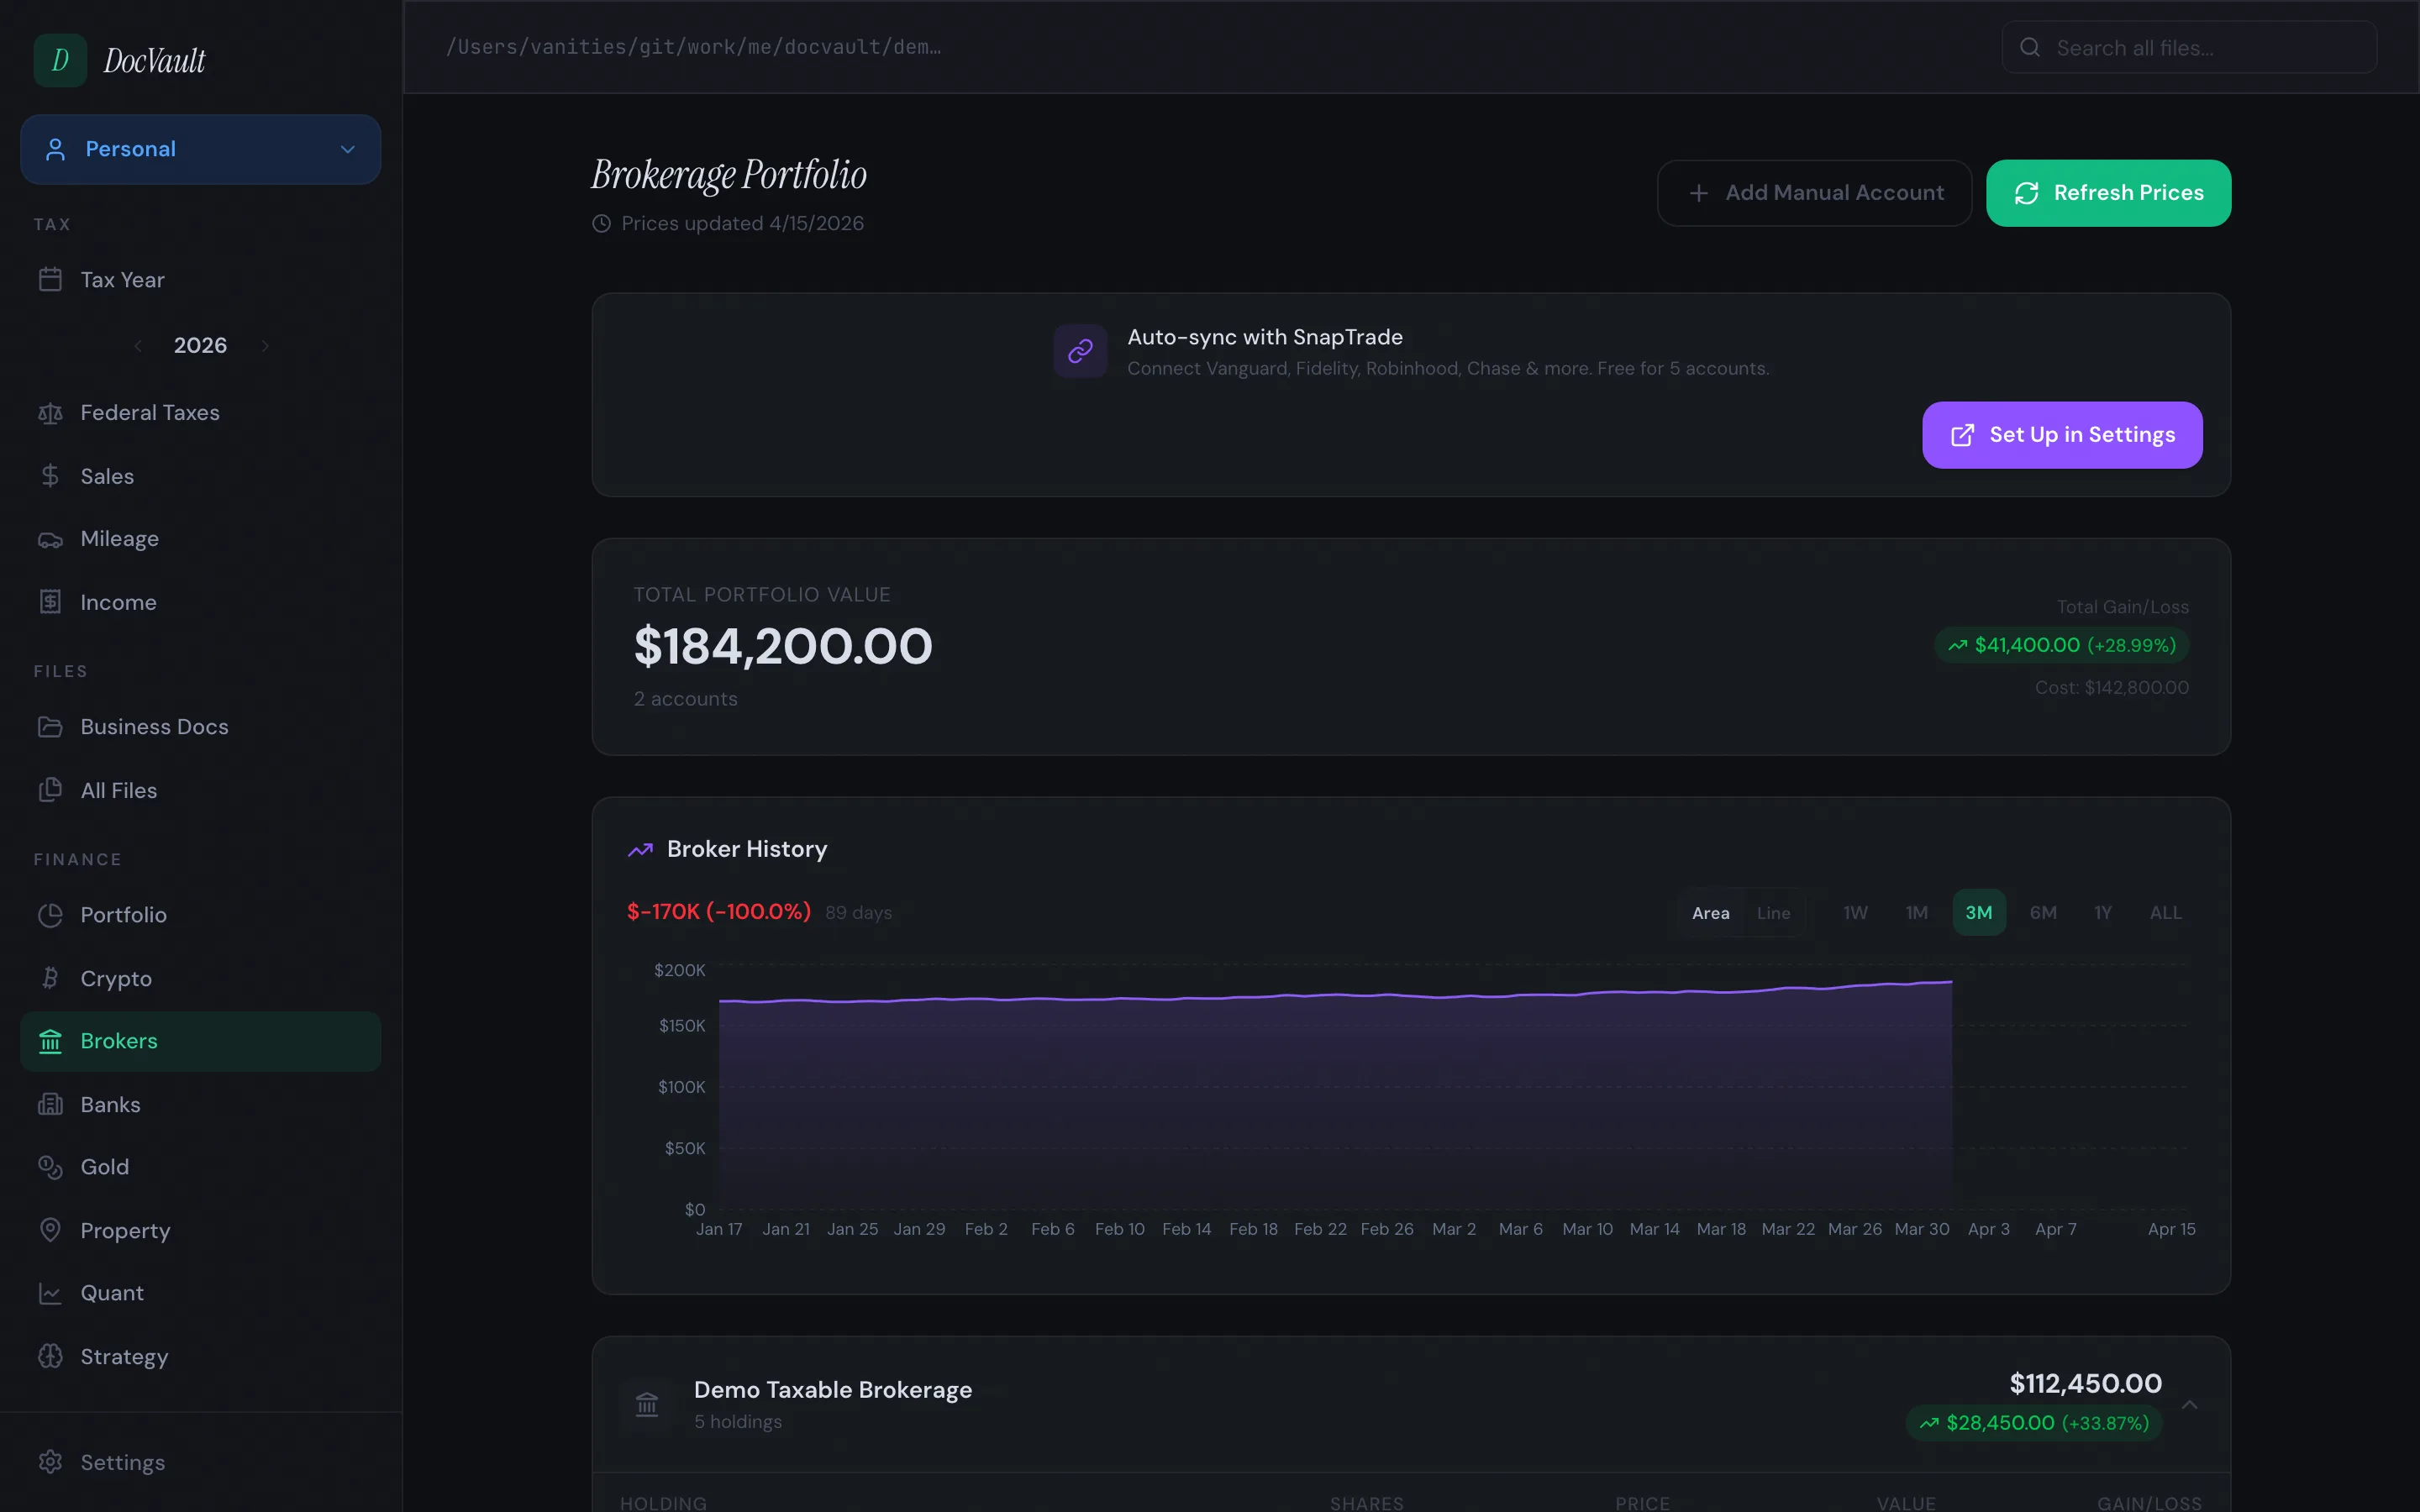This screenshot has height=1512, width=2420.
Task: Open the Crypto page
Action: coord(200,978)
